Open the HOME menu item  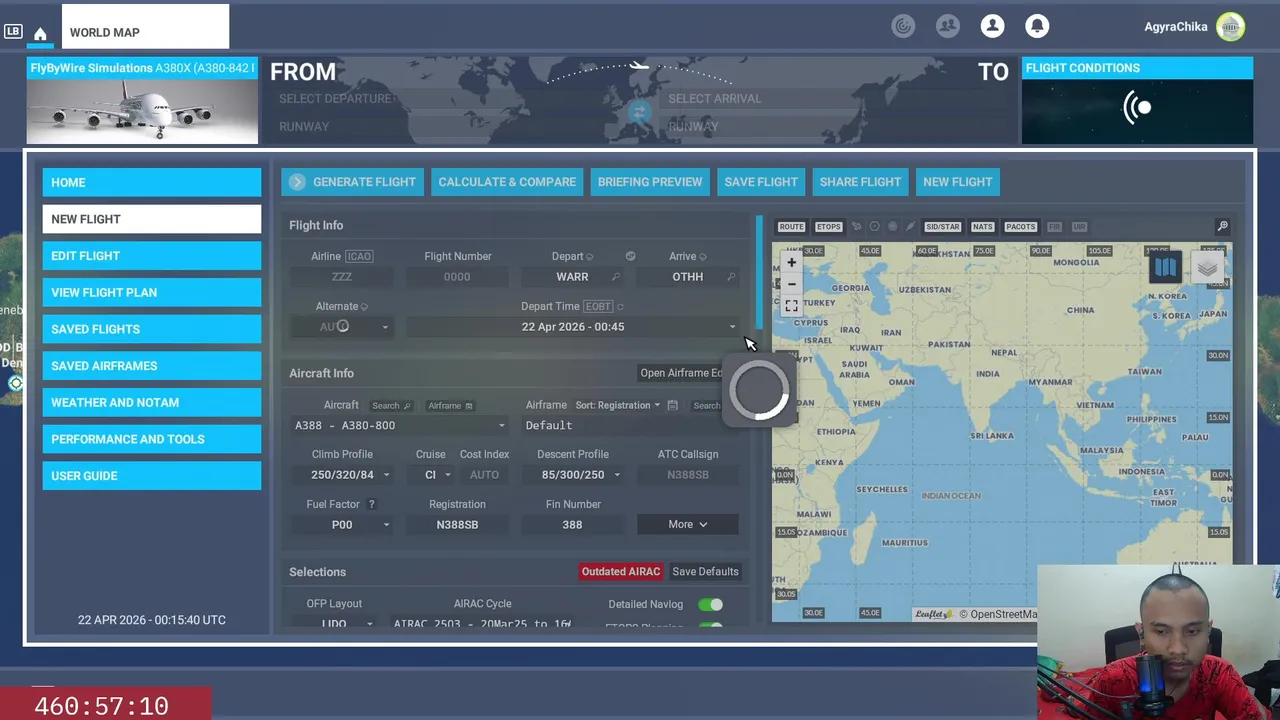click(x=152, y=182)
